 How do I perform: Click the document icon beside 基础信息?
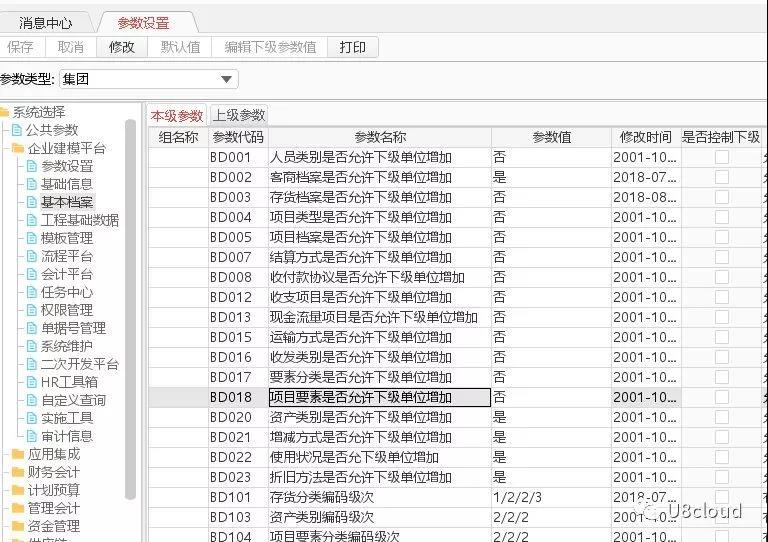(x=32, y=184)
